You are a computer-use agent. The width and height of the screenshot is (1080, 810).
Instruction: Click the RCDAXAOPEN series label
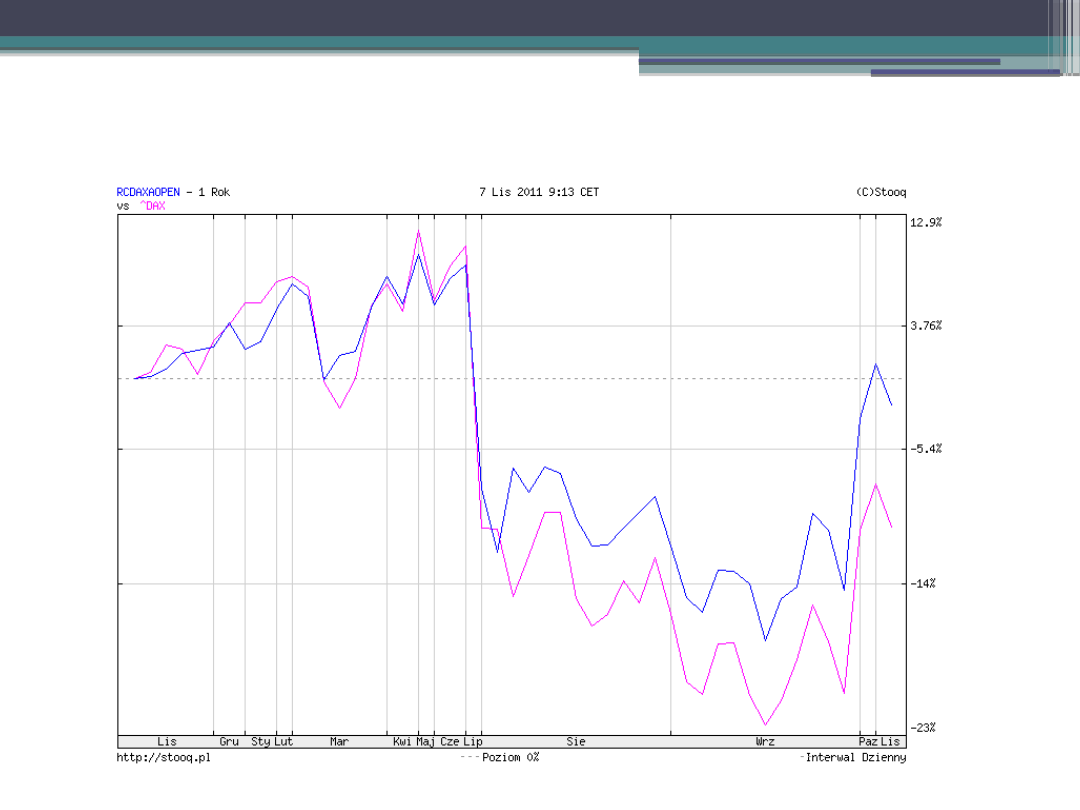[148, 192]
